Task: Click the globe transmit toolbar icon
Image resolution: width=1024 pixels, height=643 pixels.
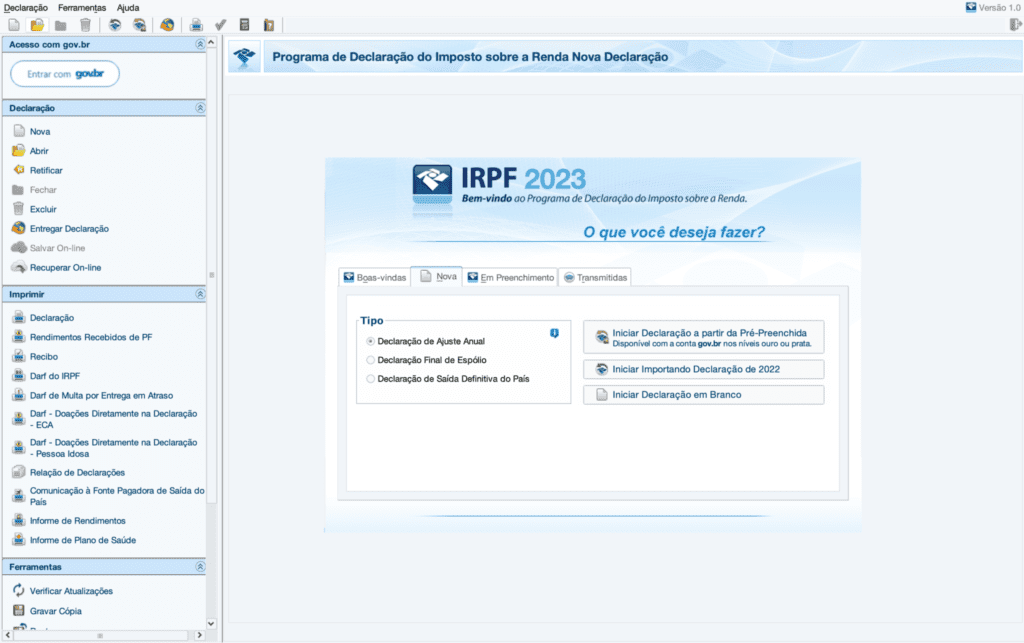Action: point(167,25)
